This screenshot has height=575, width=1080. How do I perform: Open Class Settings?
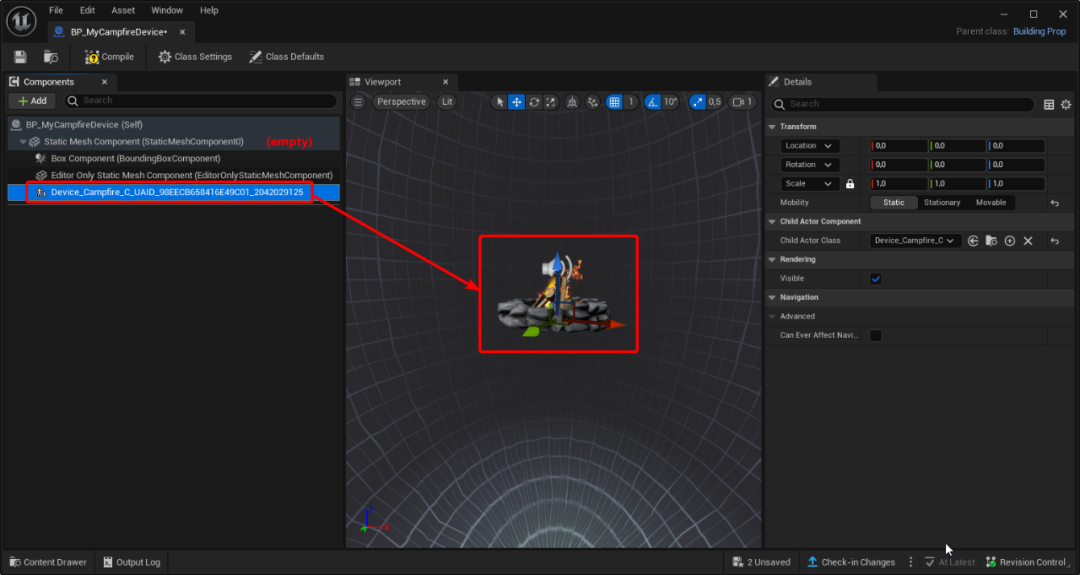point(195,57)
